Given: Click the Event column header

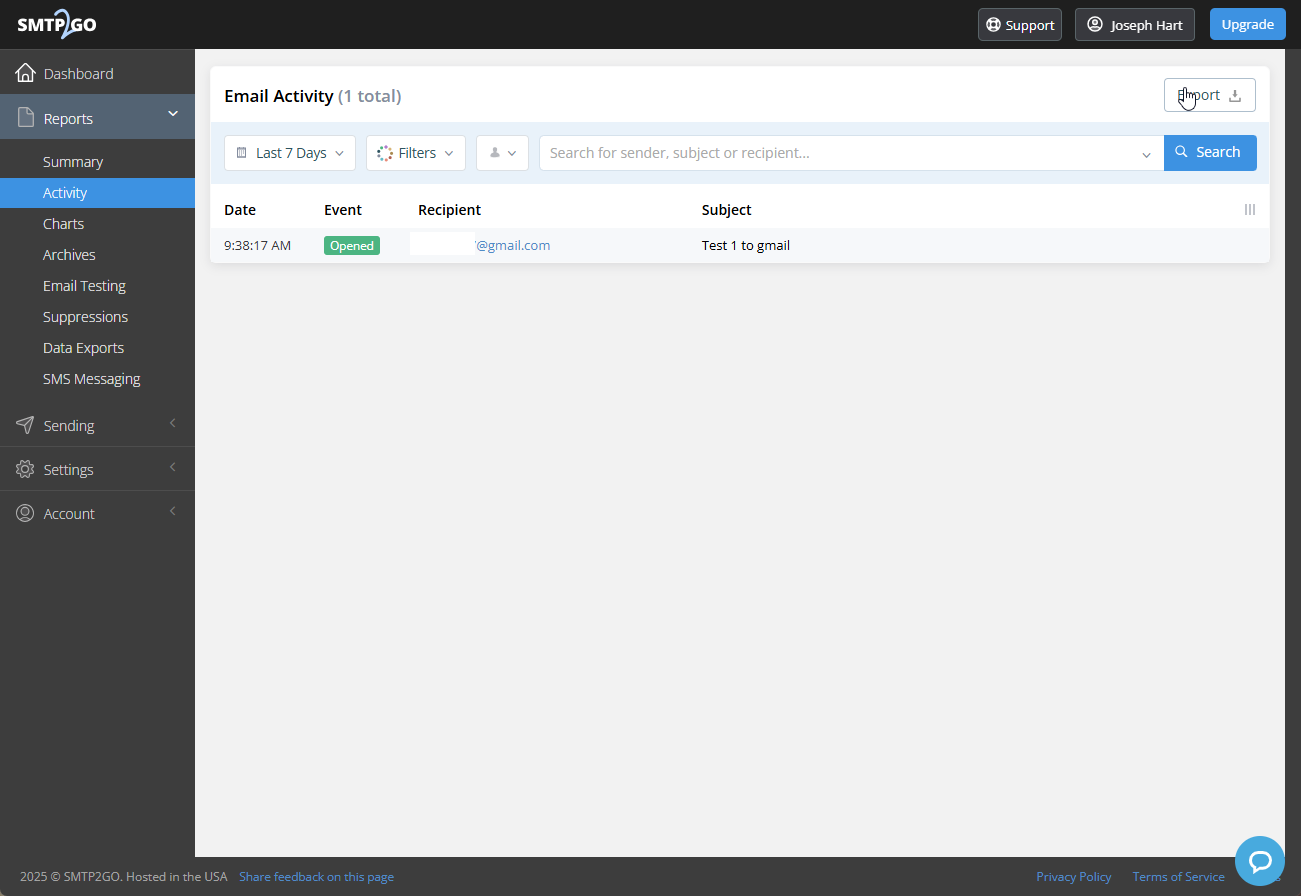Looking at the screenshot, I should (343, 210).
